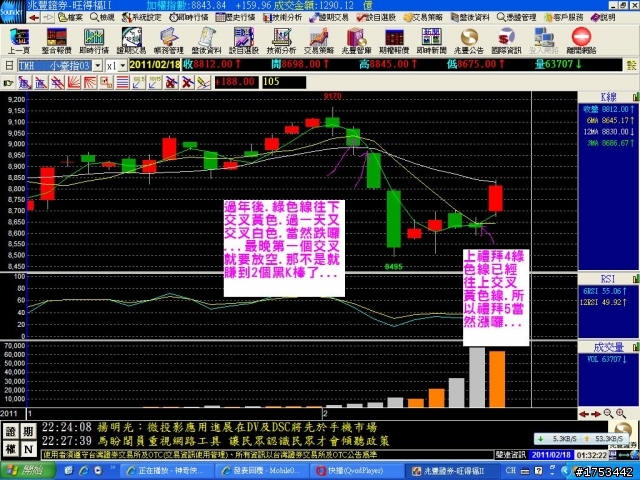Click the red left arrow below chart
Viewport: 640px width, 480px height.
584,414
